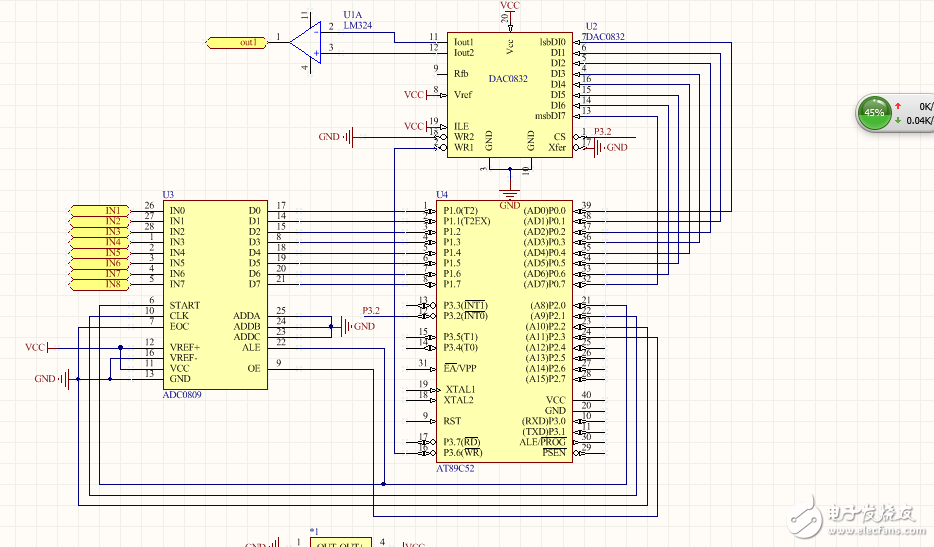Screen dimensions: 934x547
Task: Click the P1.0(T2) pin name
Action: [x=460, y=210]
